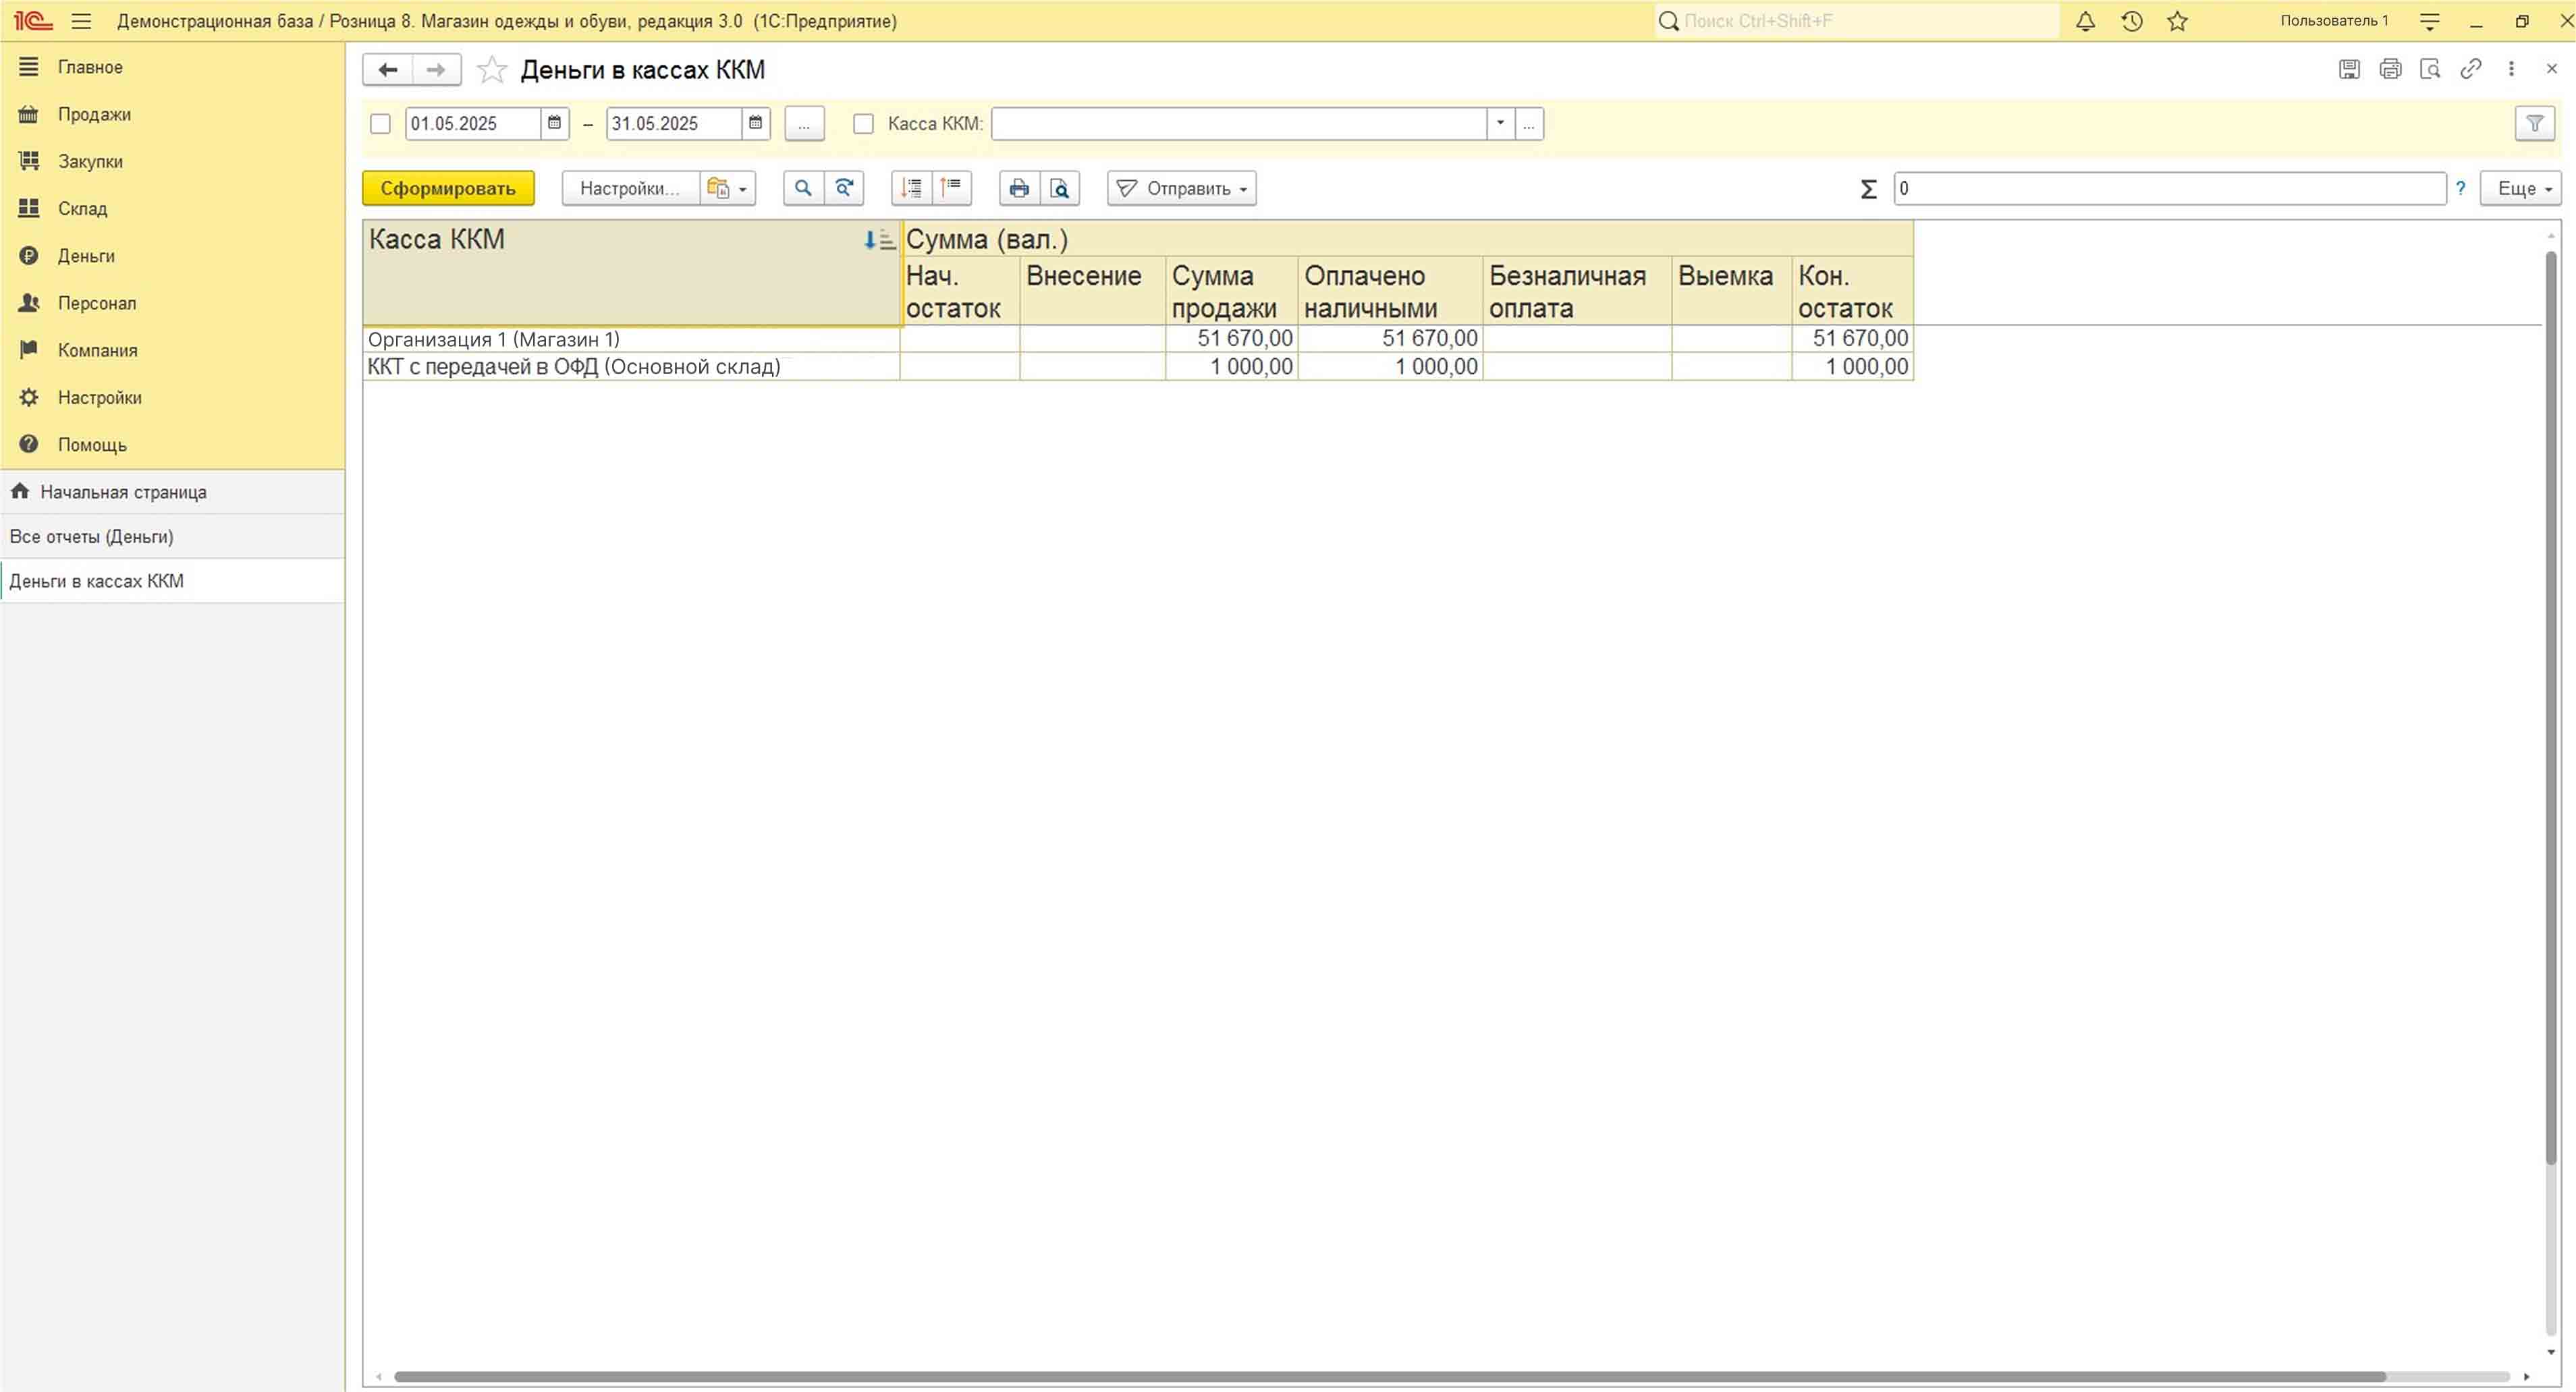Image resolution: width=2576 pixels, height=1392 pixels.
Task: Open Персонал section
Action: click(172, 303)
